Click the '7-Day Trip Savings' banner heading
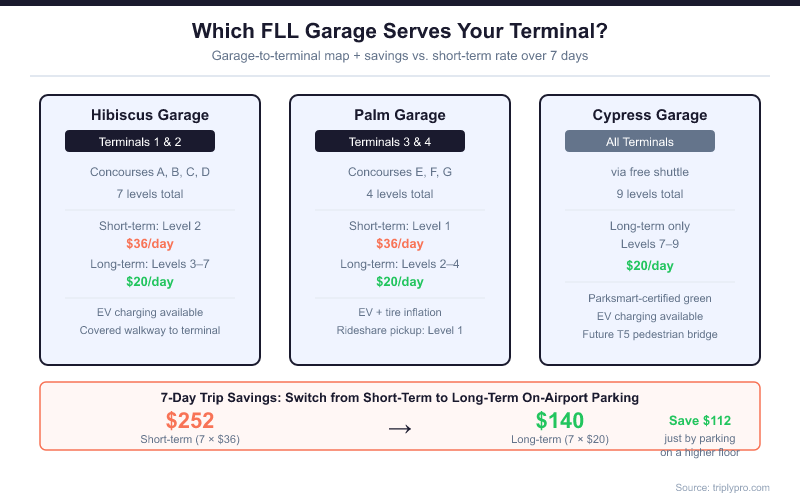 [x=400, y=397]
